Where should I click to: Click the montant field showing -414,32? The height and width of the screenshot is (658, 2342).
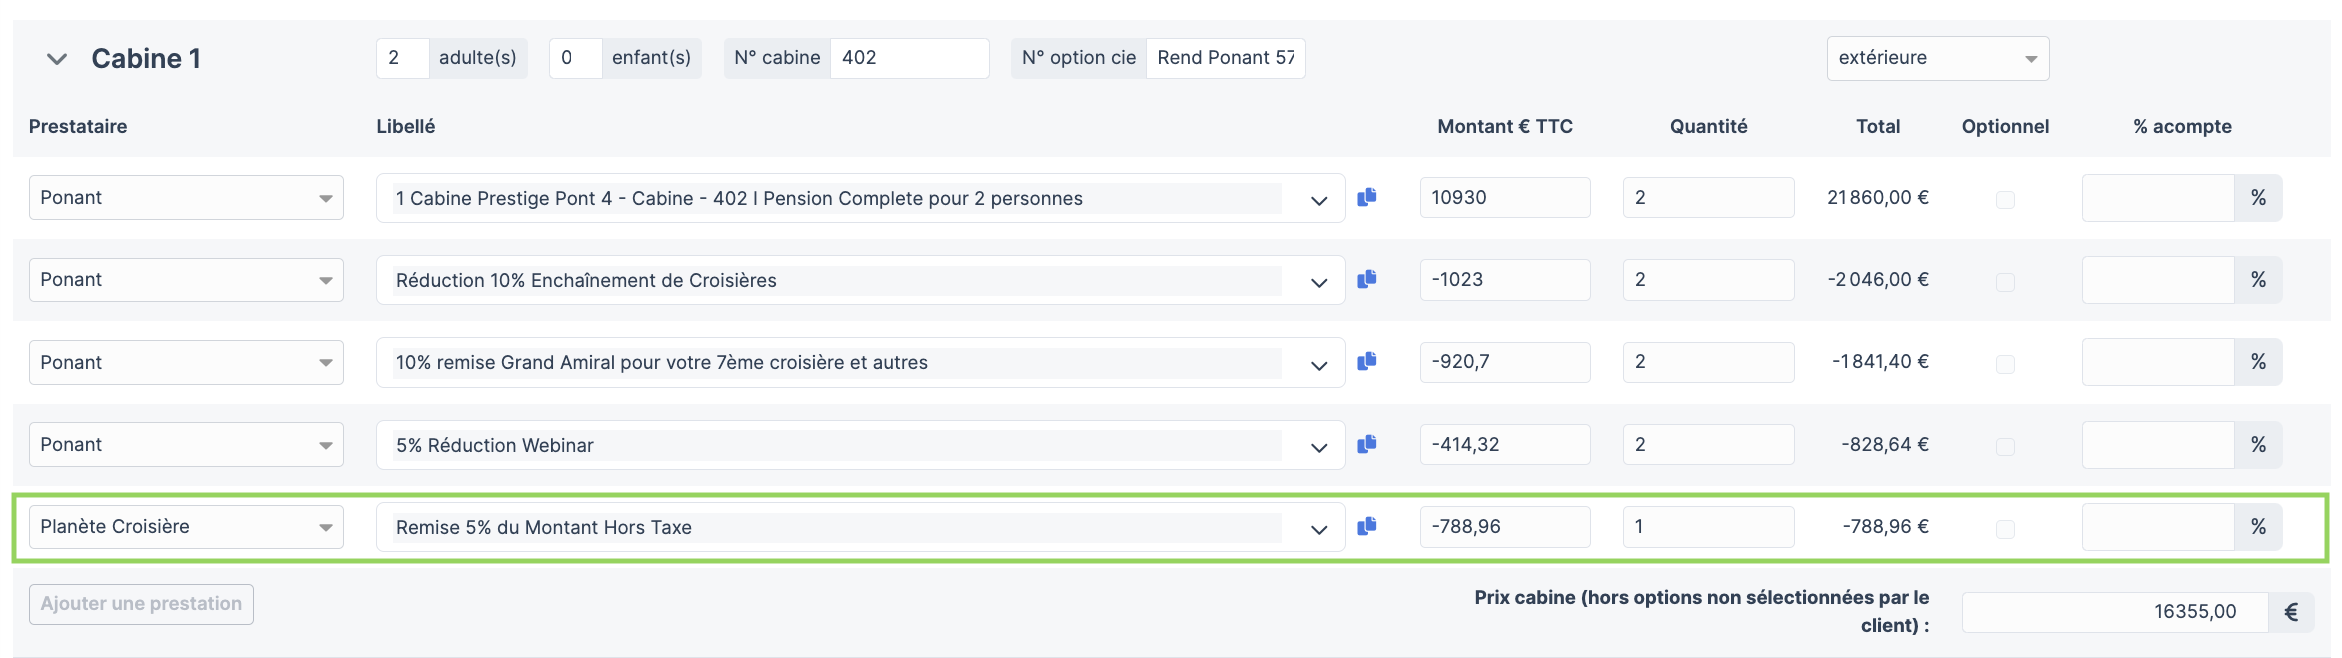tap(1505, 444)
